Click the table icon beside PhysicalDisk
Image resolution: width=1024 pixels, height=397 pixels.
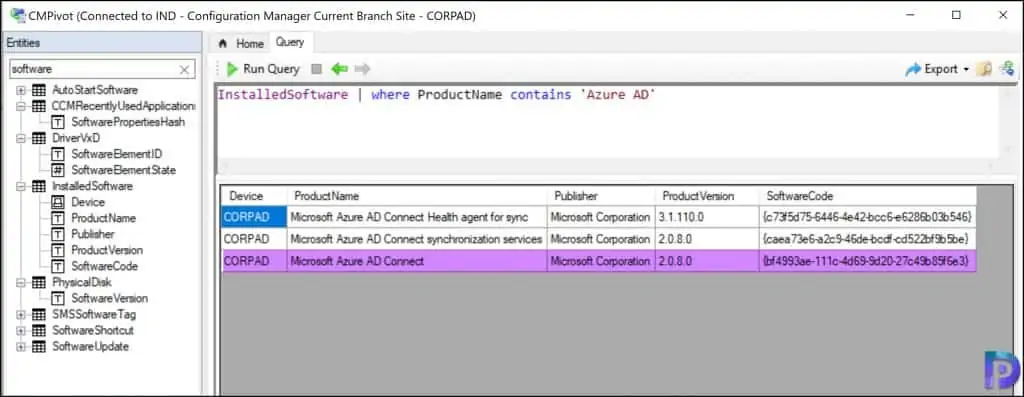coord(39,282)
